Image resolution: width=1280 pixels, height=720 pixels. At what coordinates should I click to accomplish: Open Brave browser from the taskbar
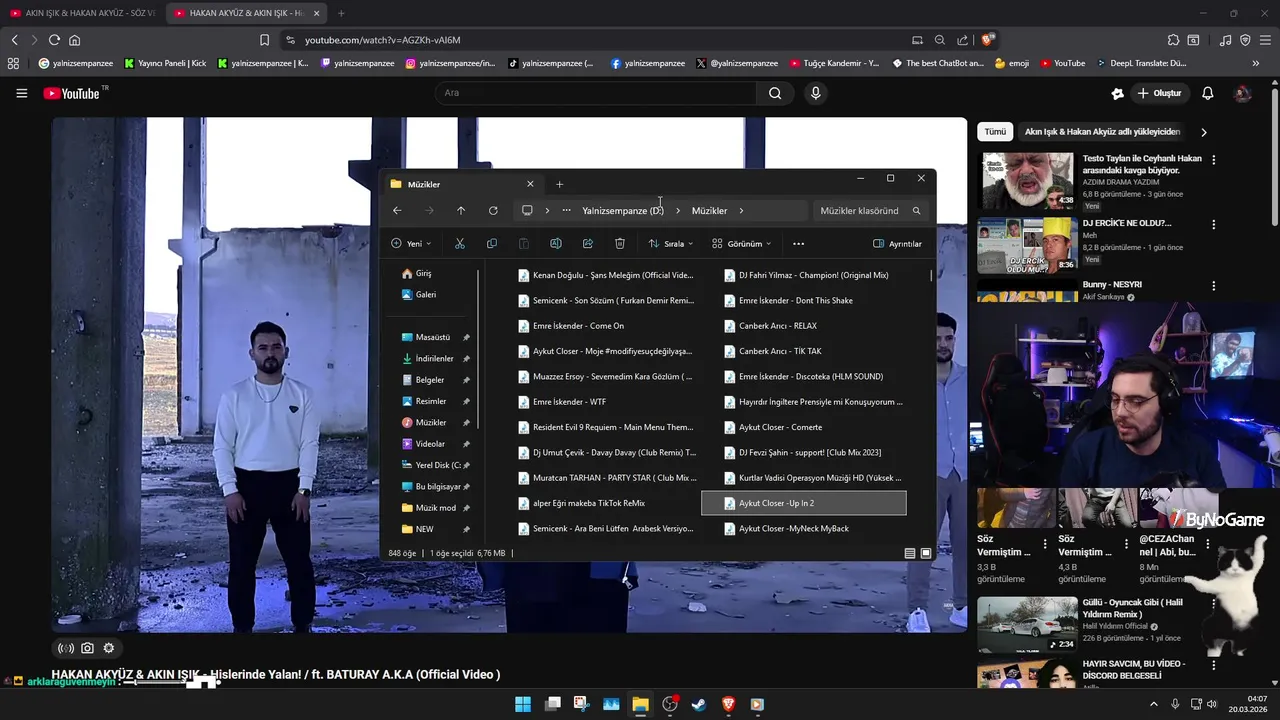coord(728,704)
